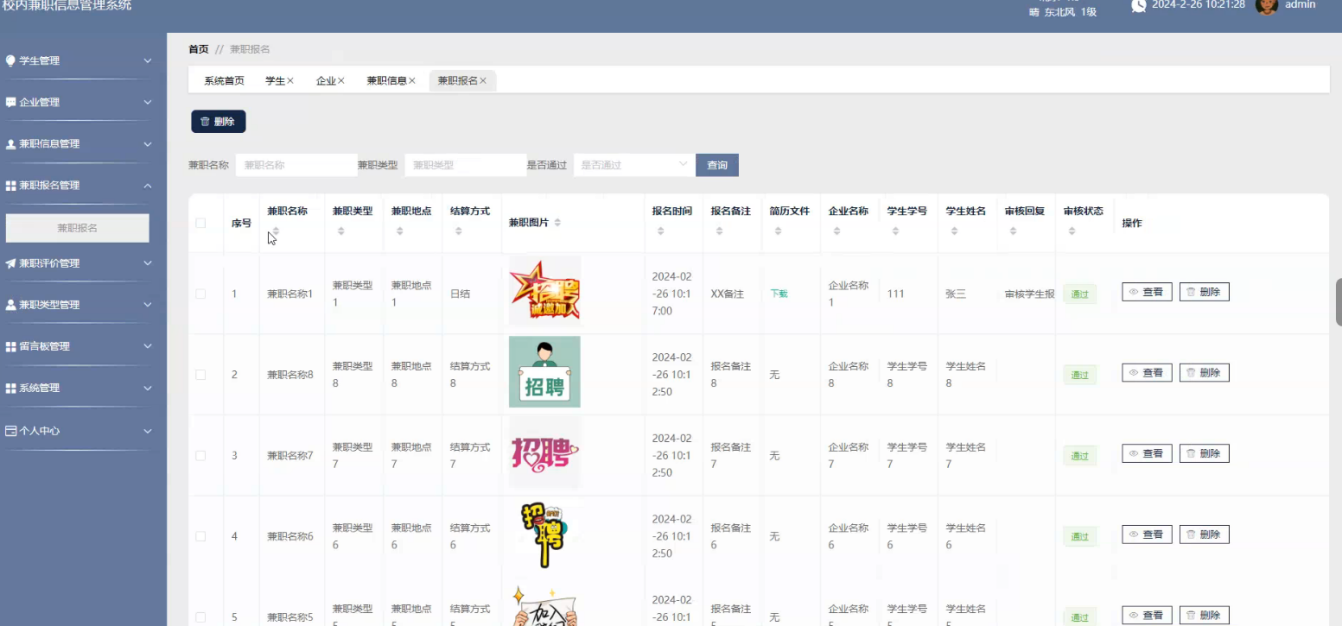
Task: Switch to the 企业 tab
Action: pyautogui.click(x=326, y=81)
